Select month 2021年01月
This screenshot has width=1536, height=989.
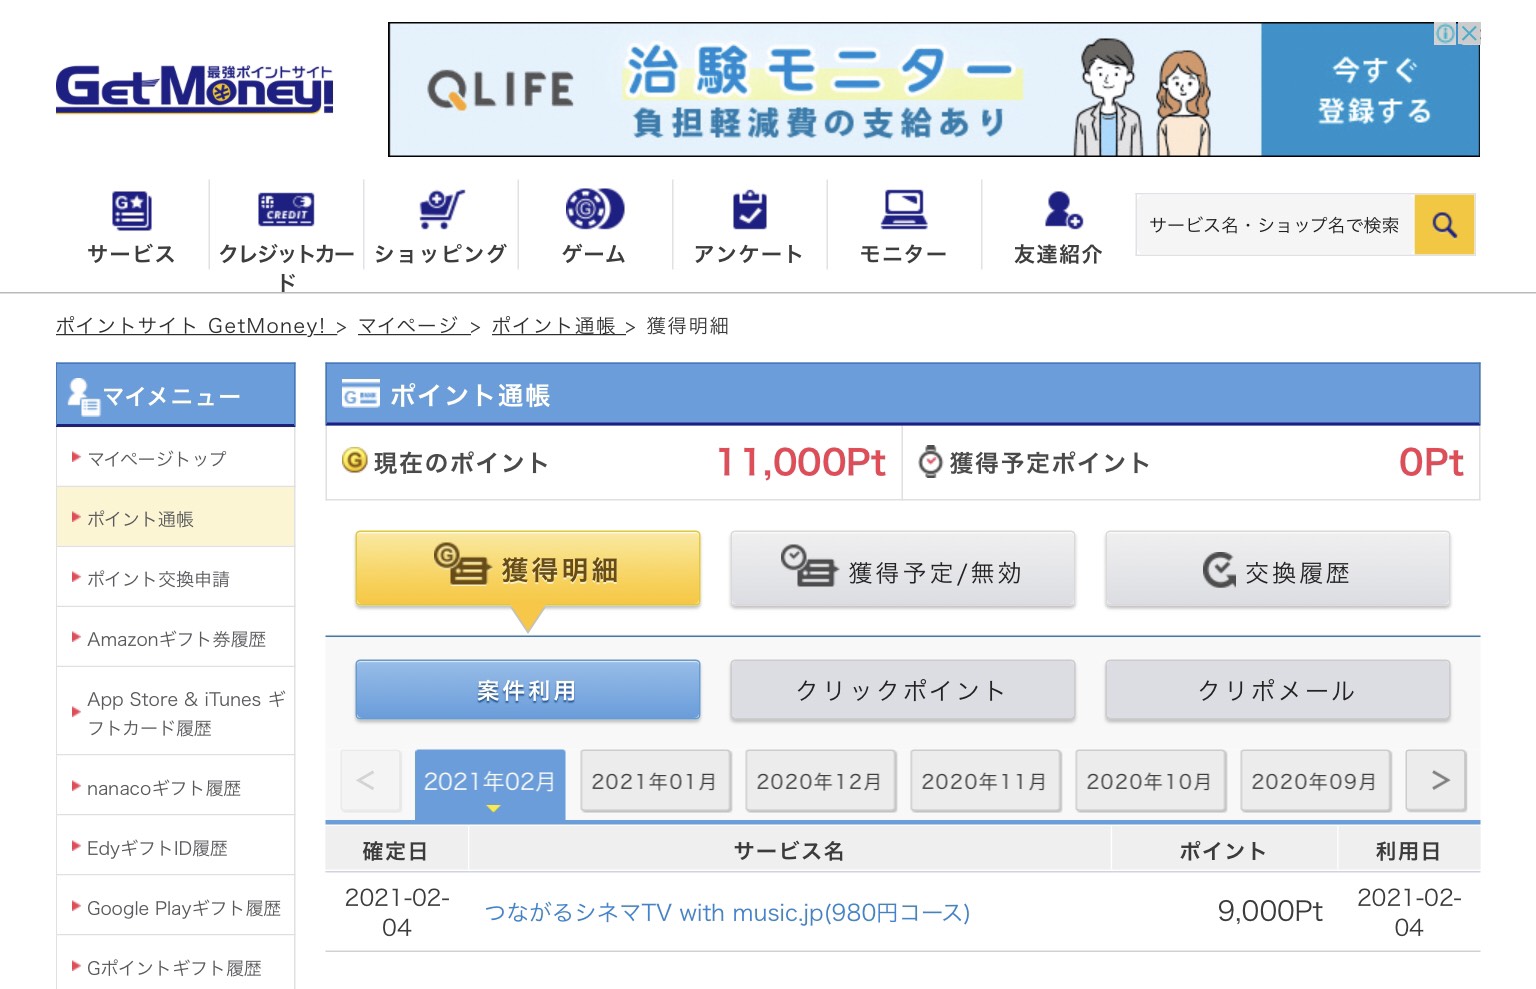coord(655,781)
